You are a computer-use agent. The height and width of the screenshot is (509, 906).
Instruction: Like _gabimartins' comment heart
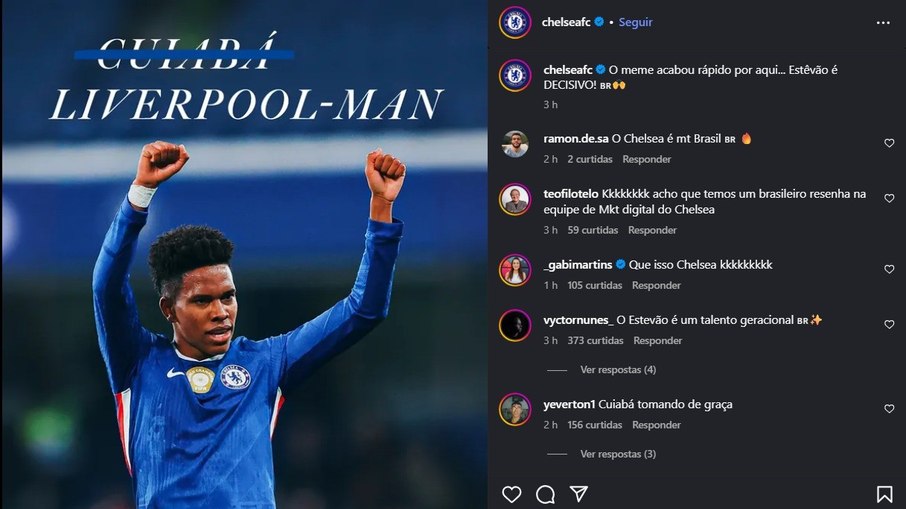(x=889, y=269)
